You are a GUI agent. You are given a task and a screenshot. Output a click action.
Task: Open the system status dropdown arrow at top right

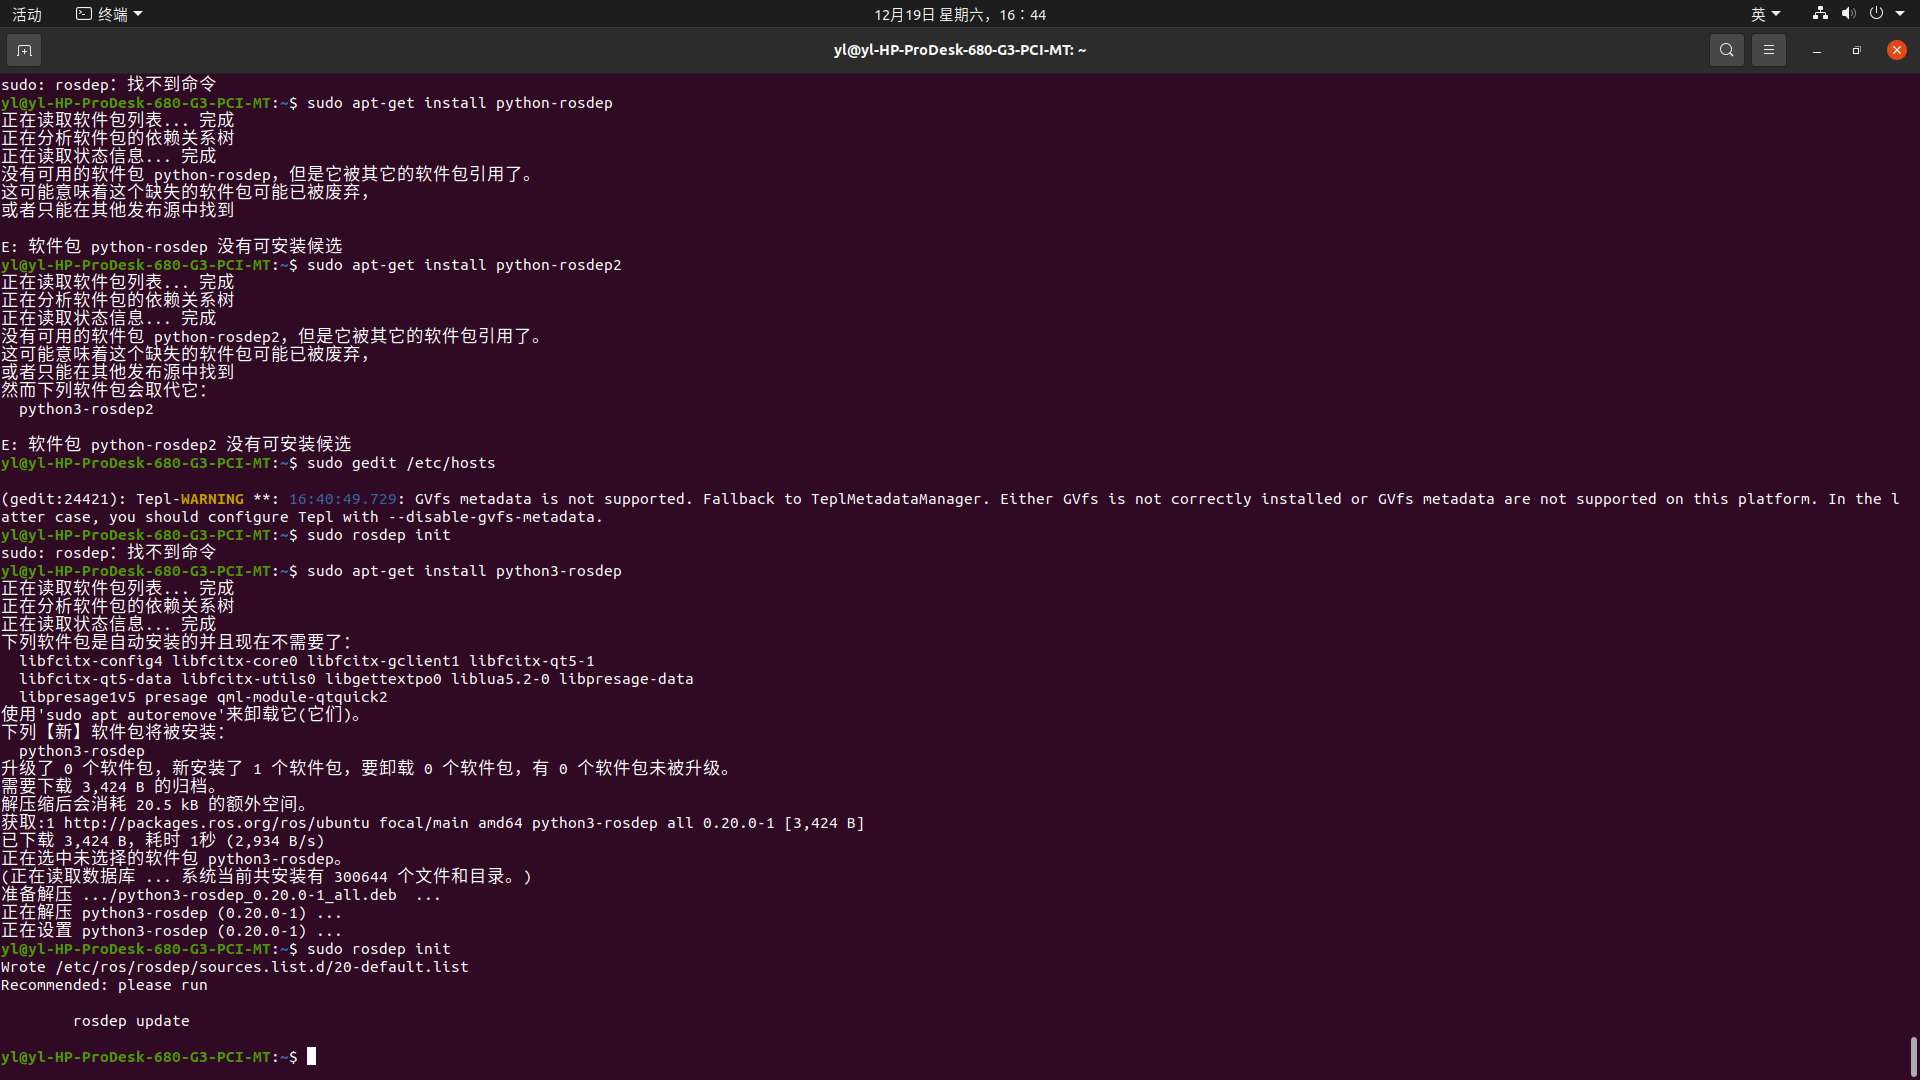[x=1902, y=13]
